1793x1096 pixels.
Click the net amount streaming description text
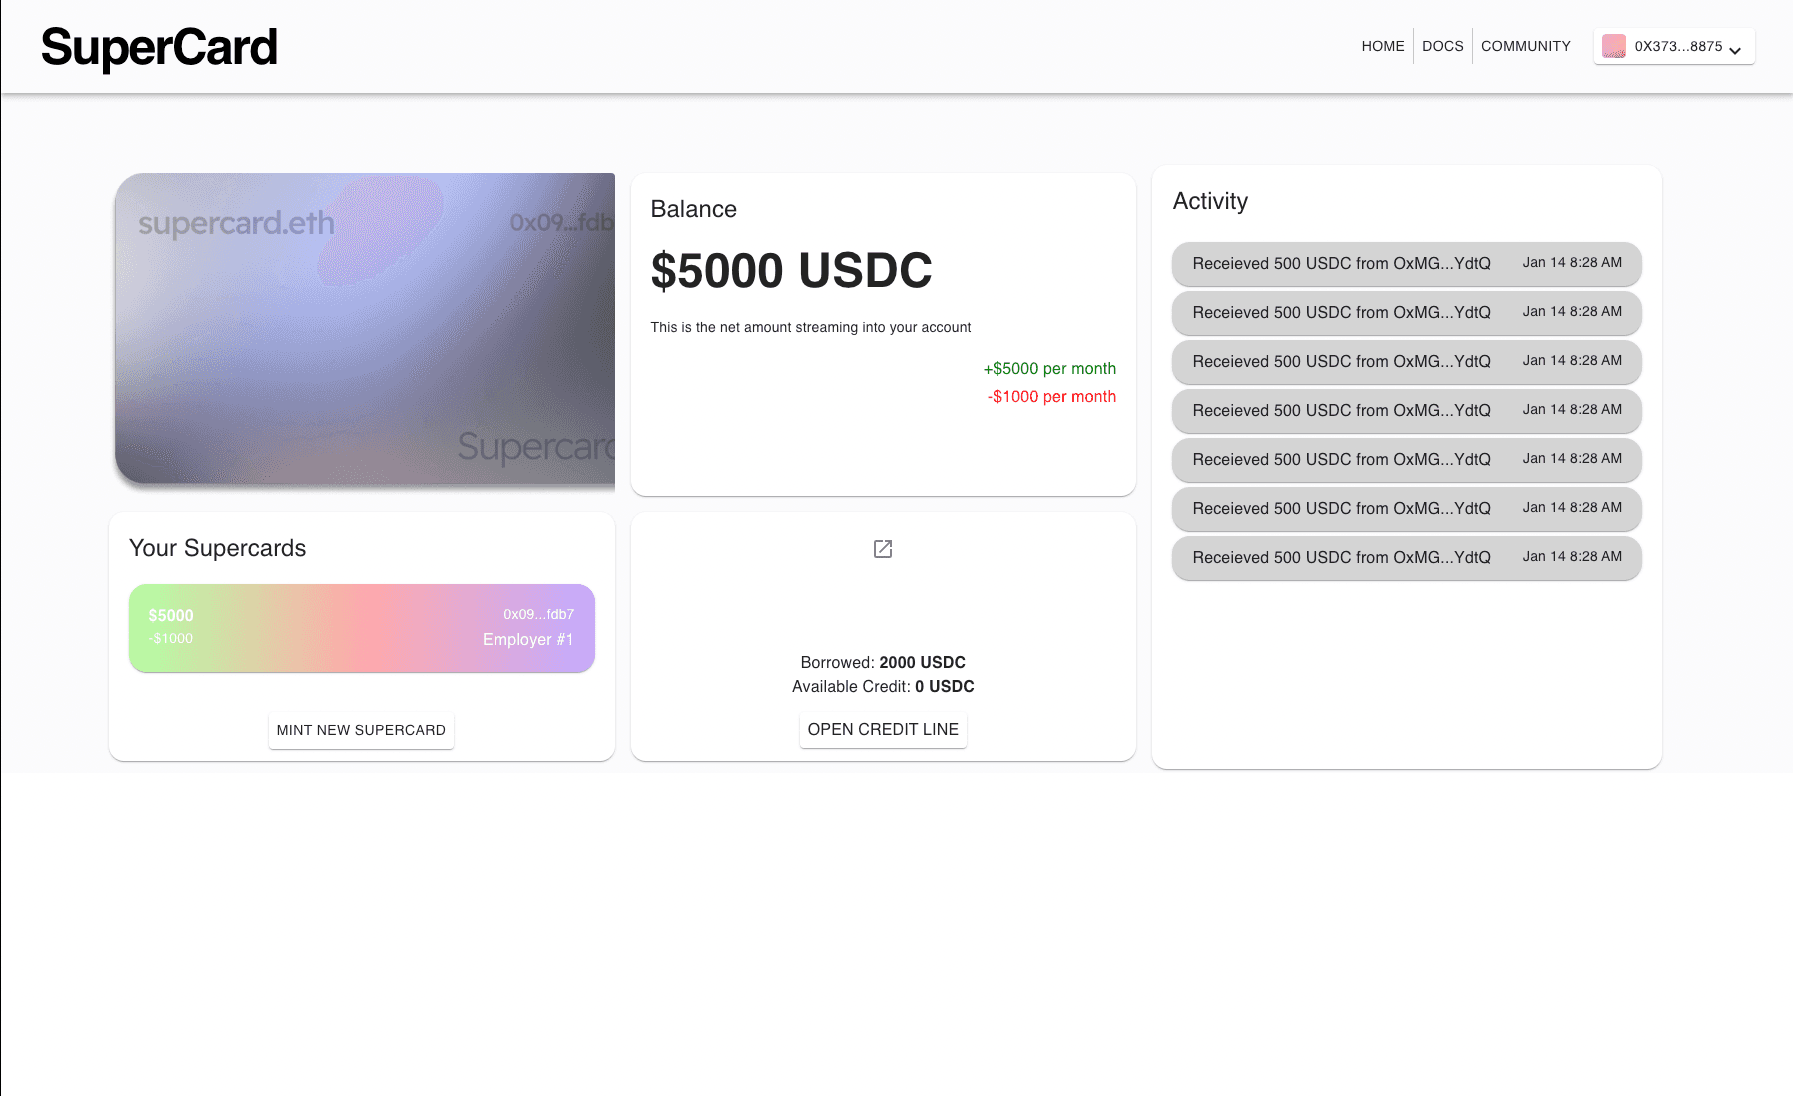[811, 327]
